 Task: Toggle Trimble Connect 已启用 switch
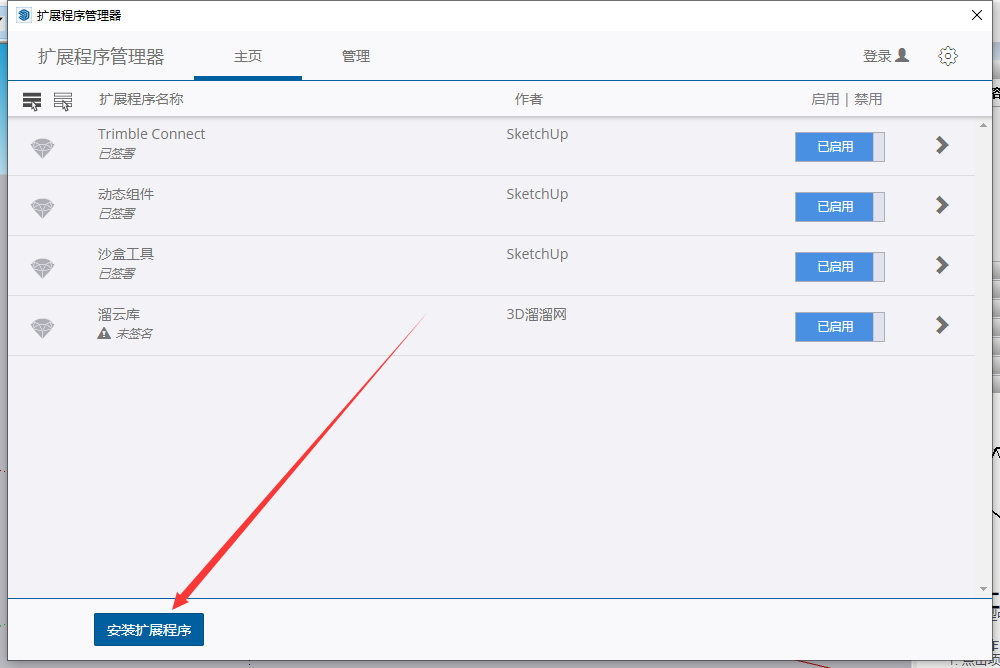839,147
